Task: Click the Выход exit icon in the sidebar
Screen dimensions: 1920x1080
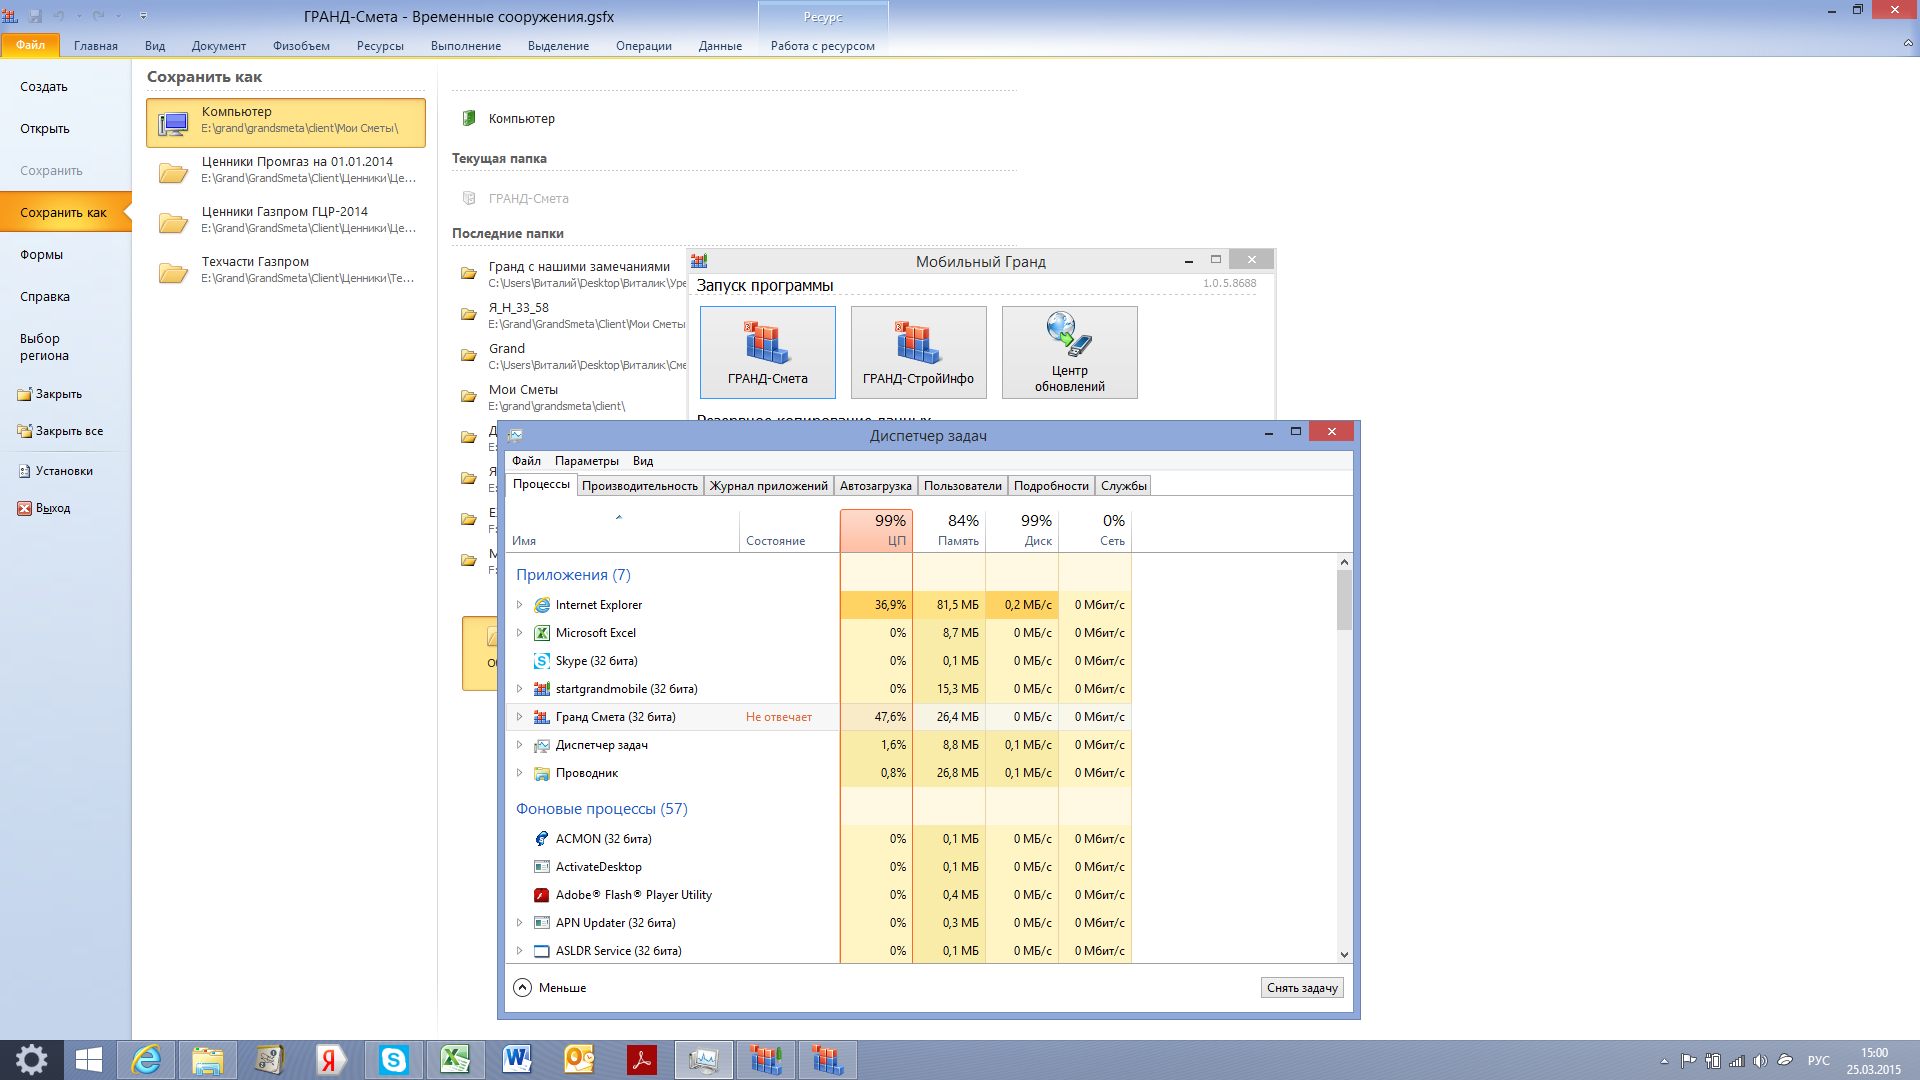Action: pyautogui.click(x=25, y=509)
